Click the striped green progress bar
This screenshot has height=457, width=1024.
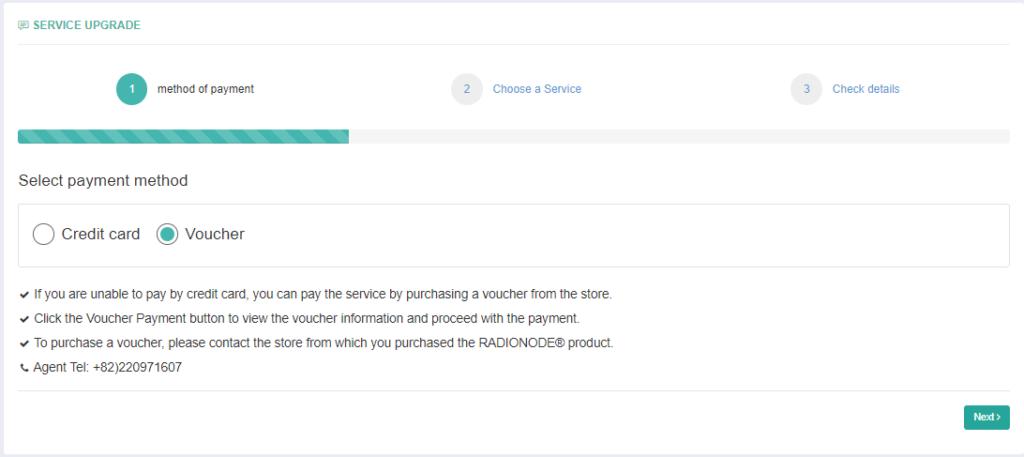(x=184, y=136)
